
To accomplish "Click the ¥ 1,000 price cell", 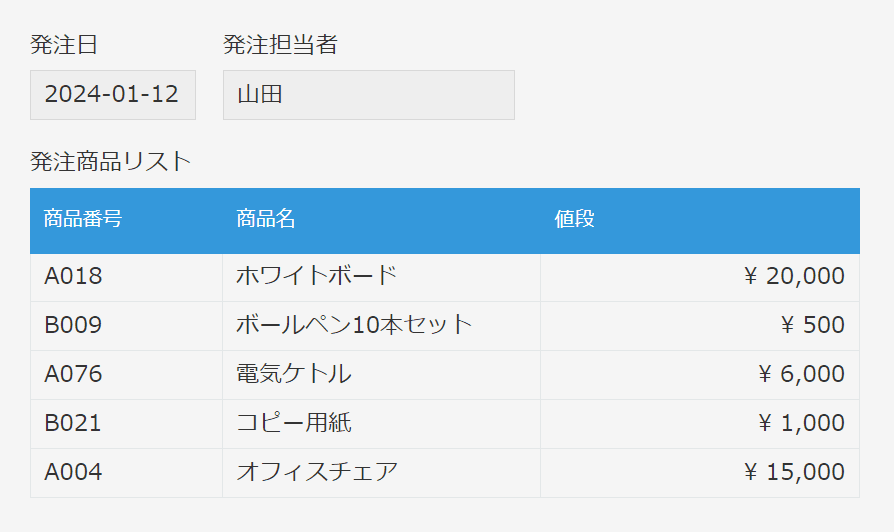I will pos(700,424).
